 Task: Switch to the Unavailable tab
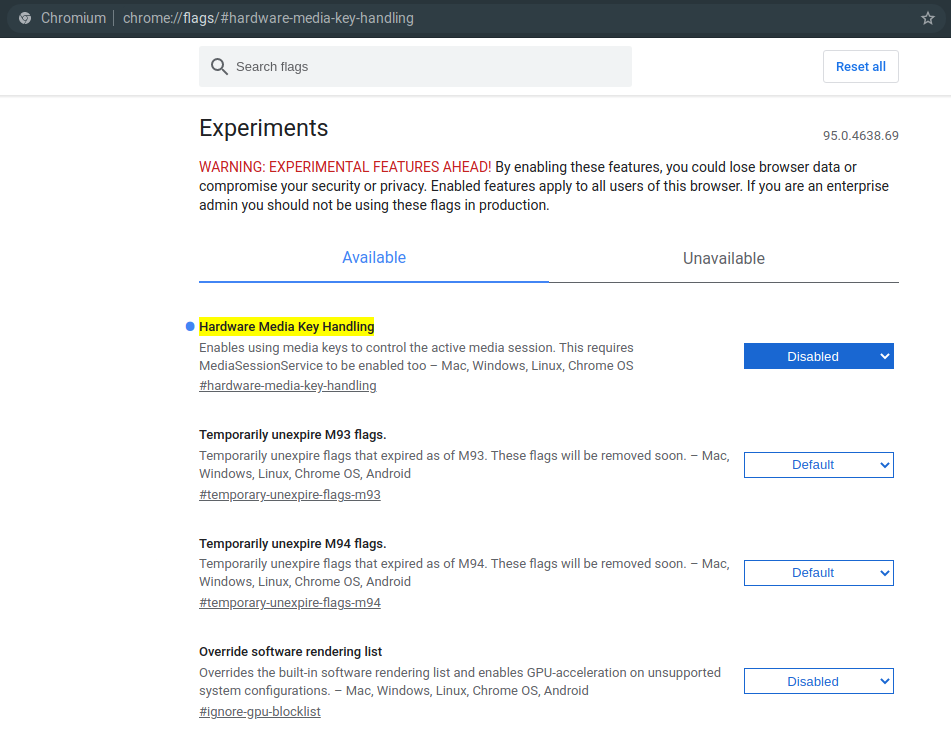724,258
